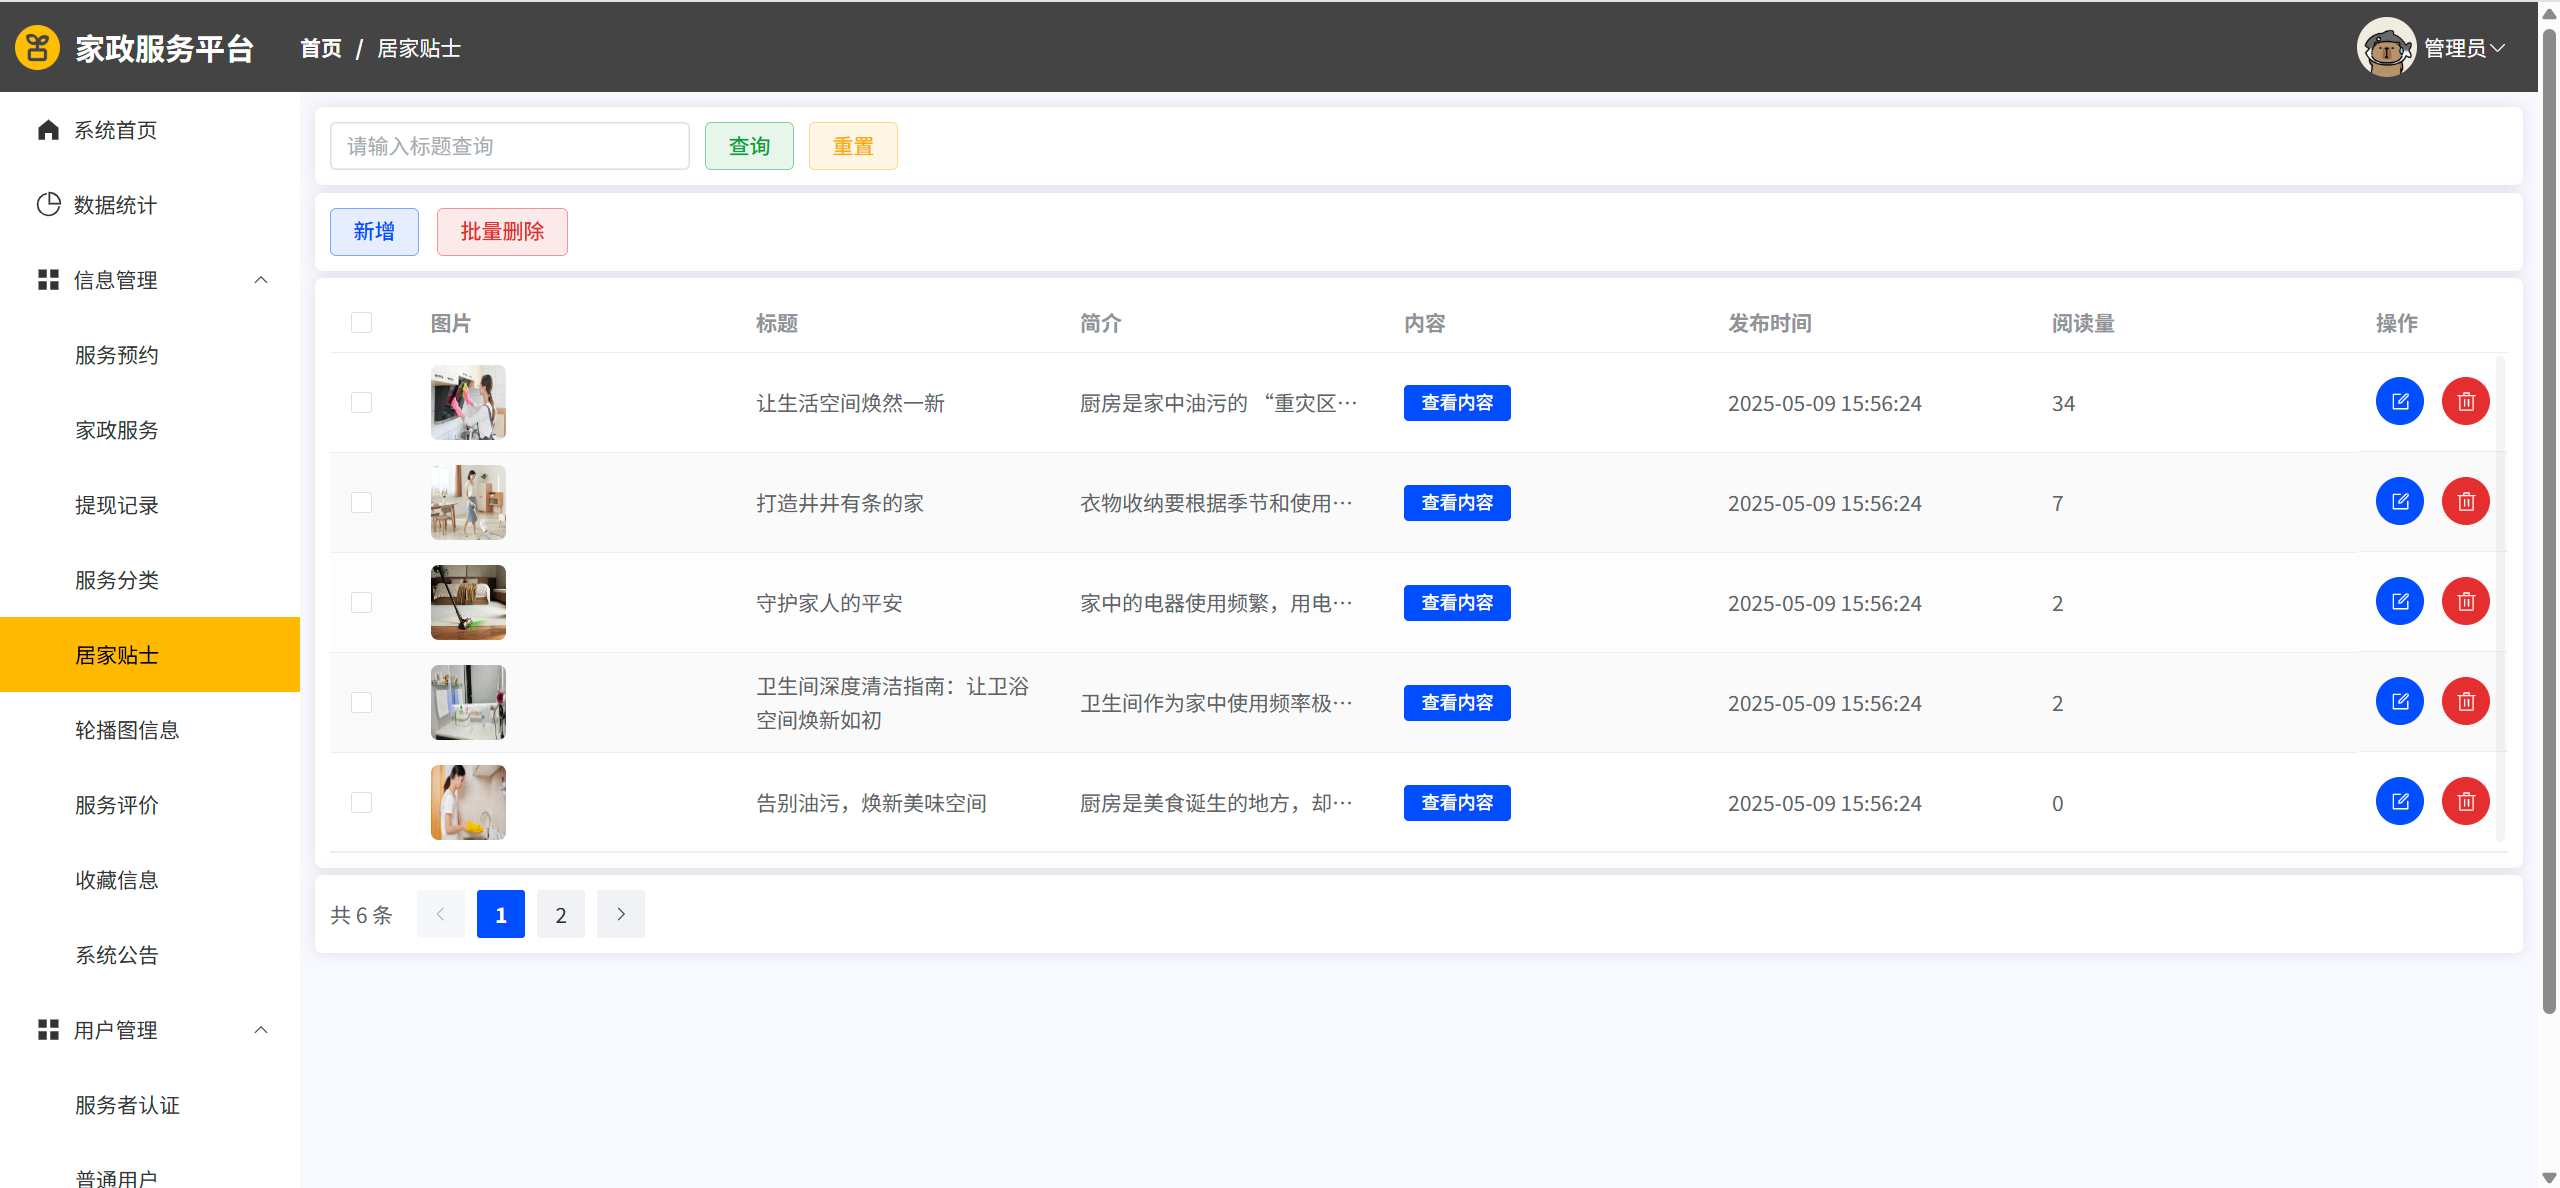Click the admin avatar picture

point(2385,48)
